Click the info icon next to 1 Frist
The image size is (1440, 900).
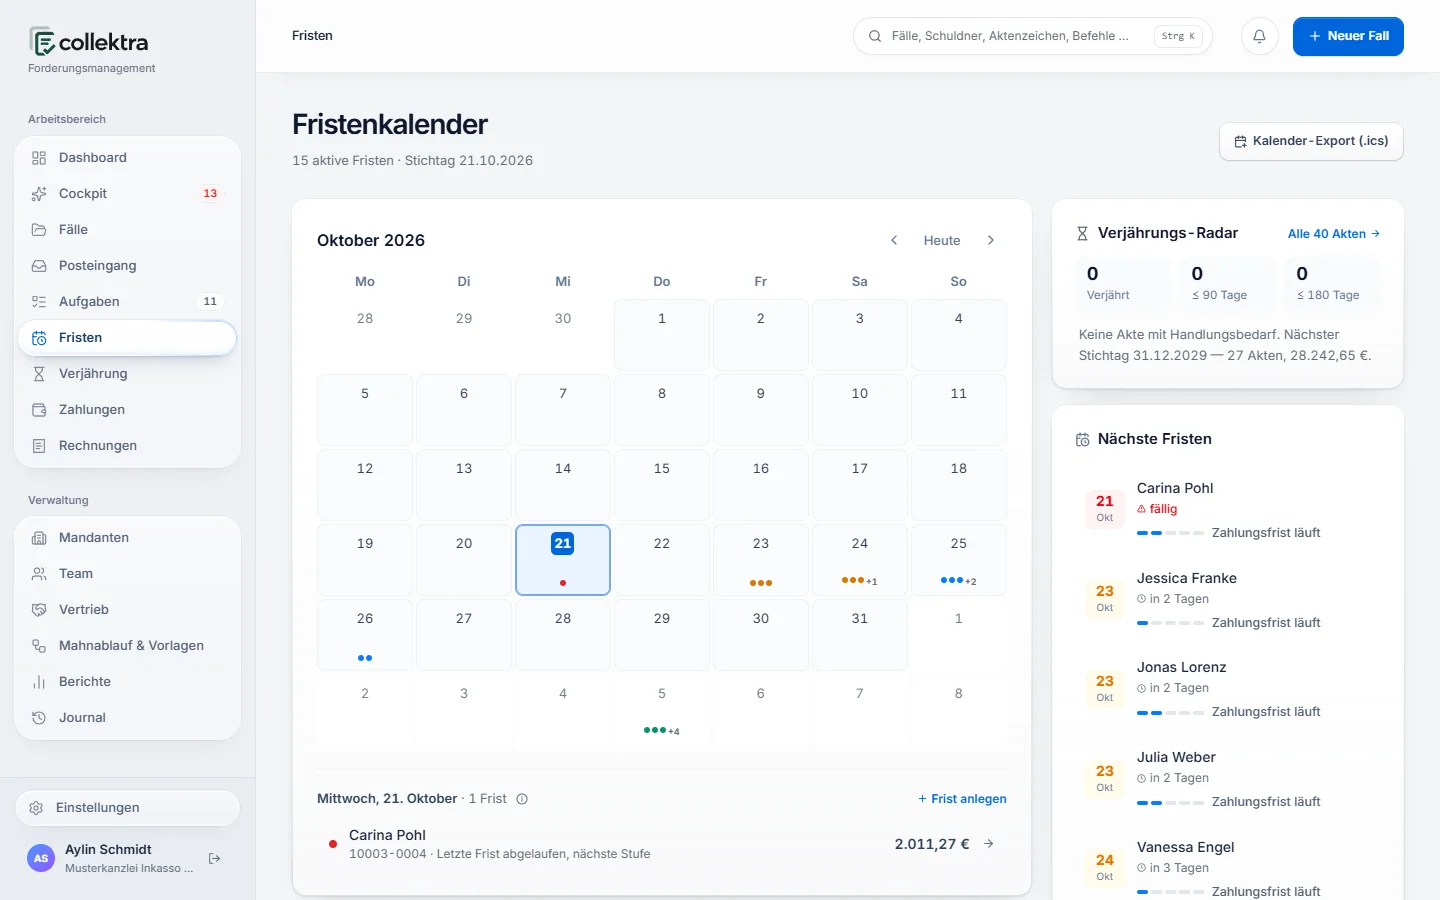[522, 799]
